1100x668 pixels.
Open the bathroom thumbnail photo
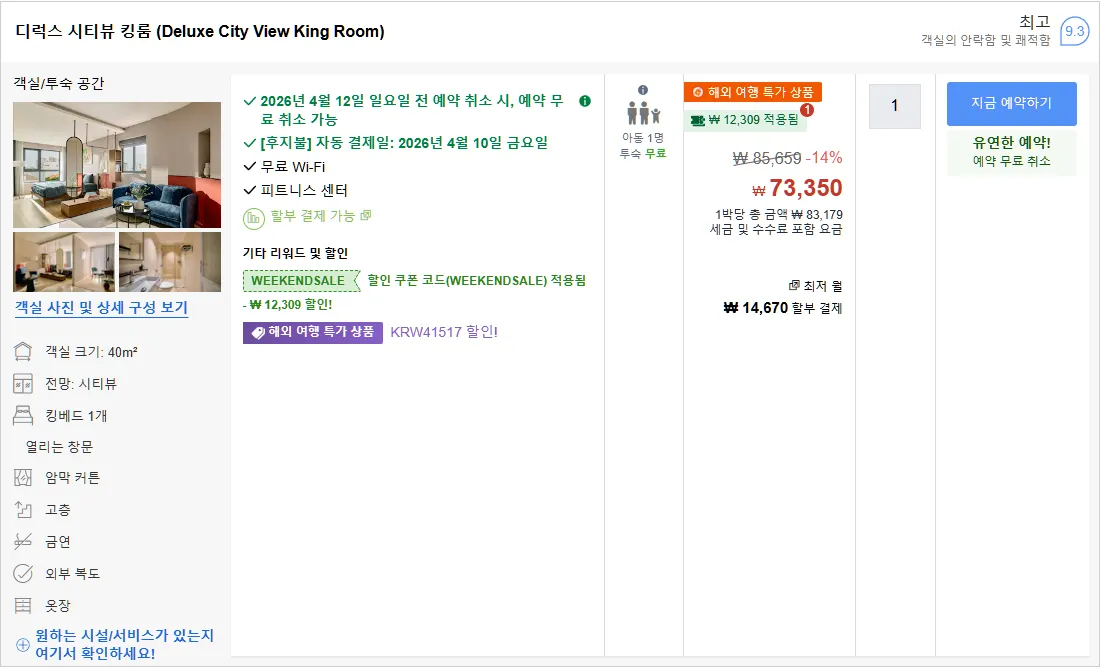[170, 262]
